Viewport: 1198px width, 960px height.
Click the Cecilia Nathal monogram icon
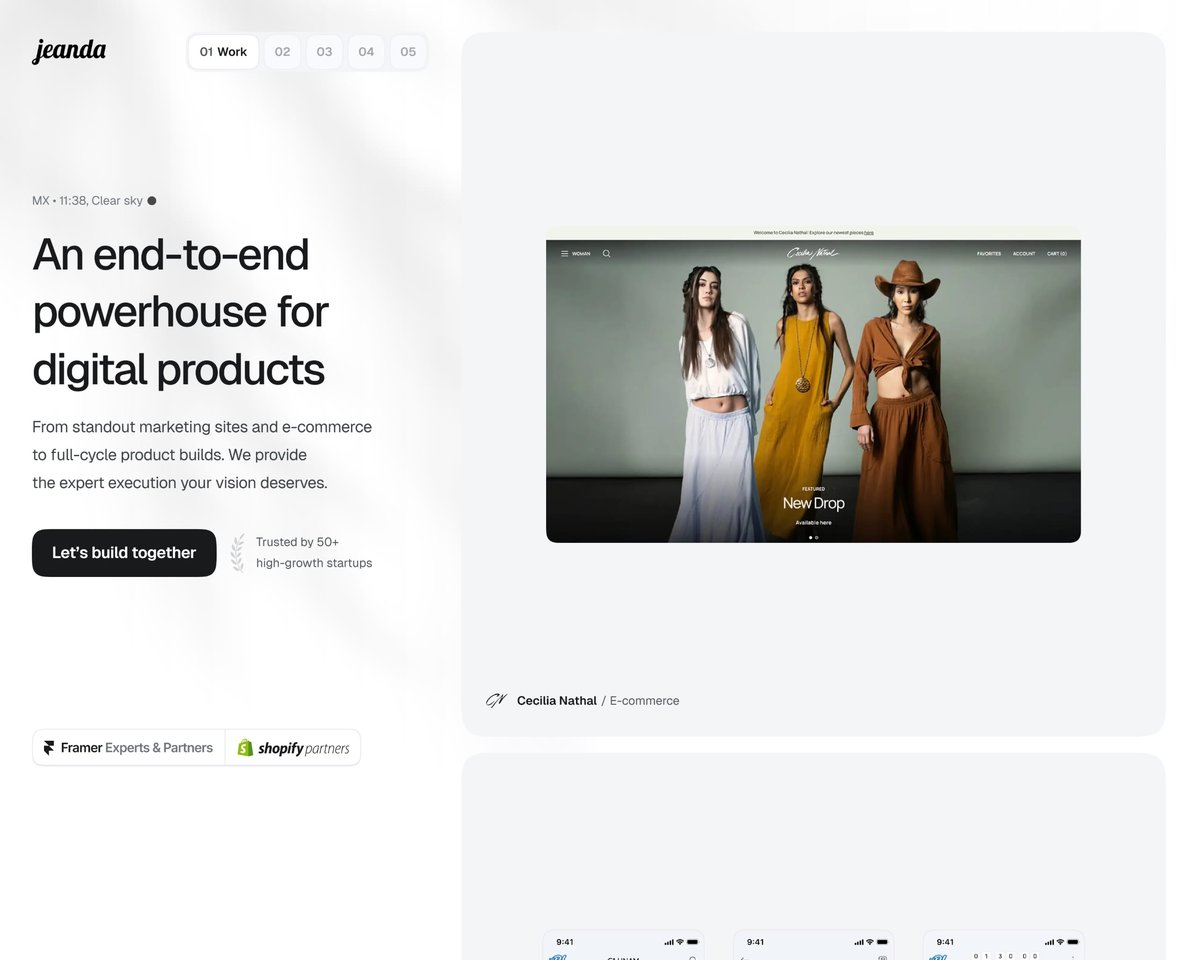[x=497, y=700]
